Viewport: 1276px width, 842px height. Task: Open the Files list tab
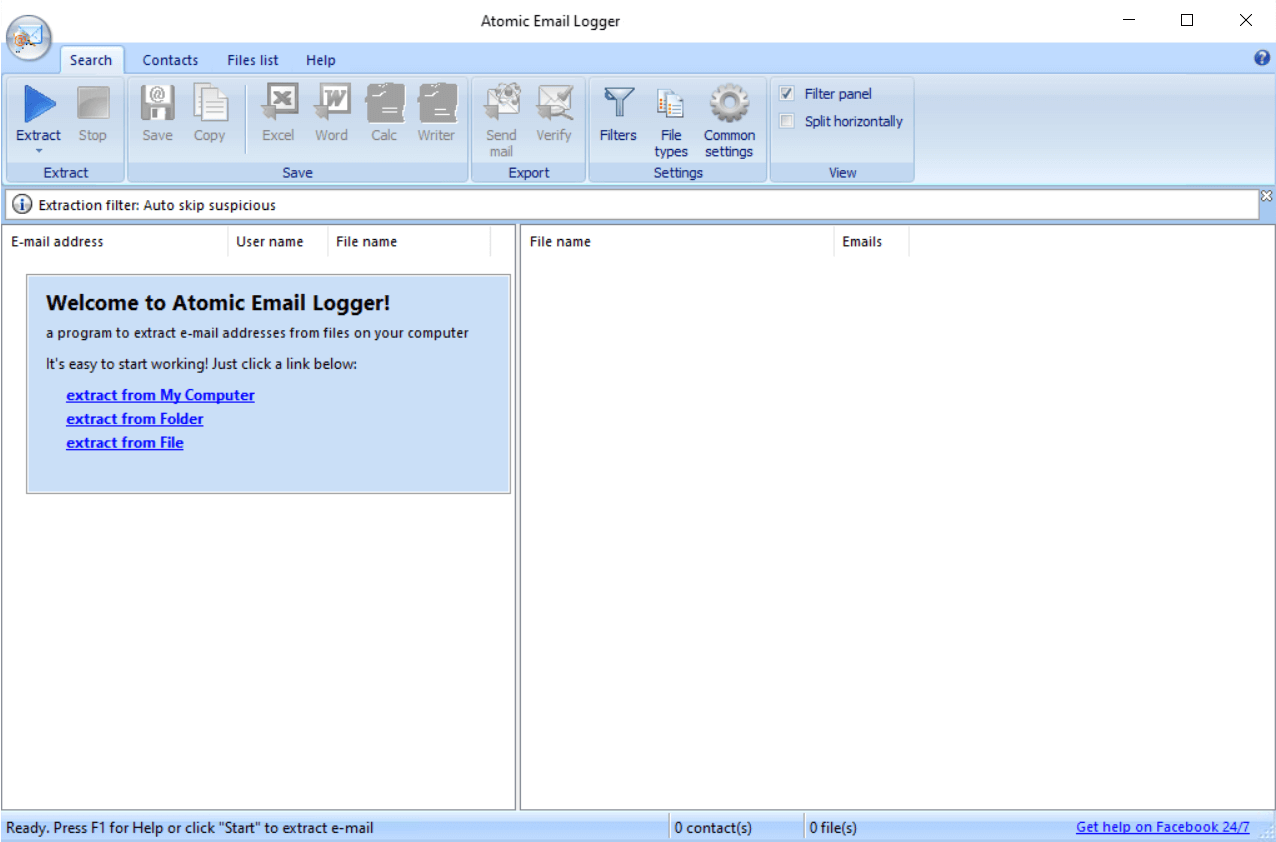click(x=253, y=60)
